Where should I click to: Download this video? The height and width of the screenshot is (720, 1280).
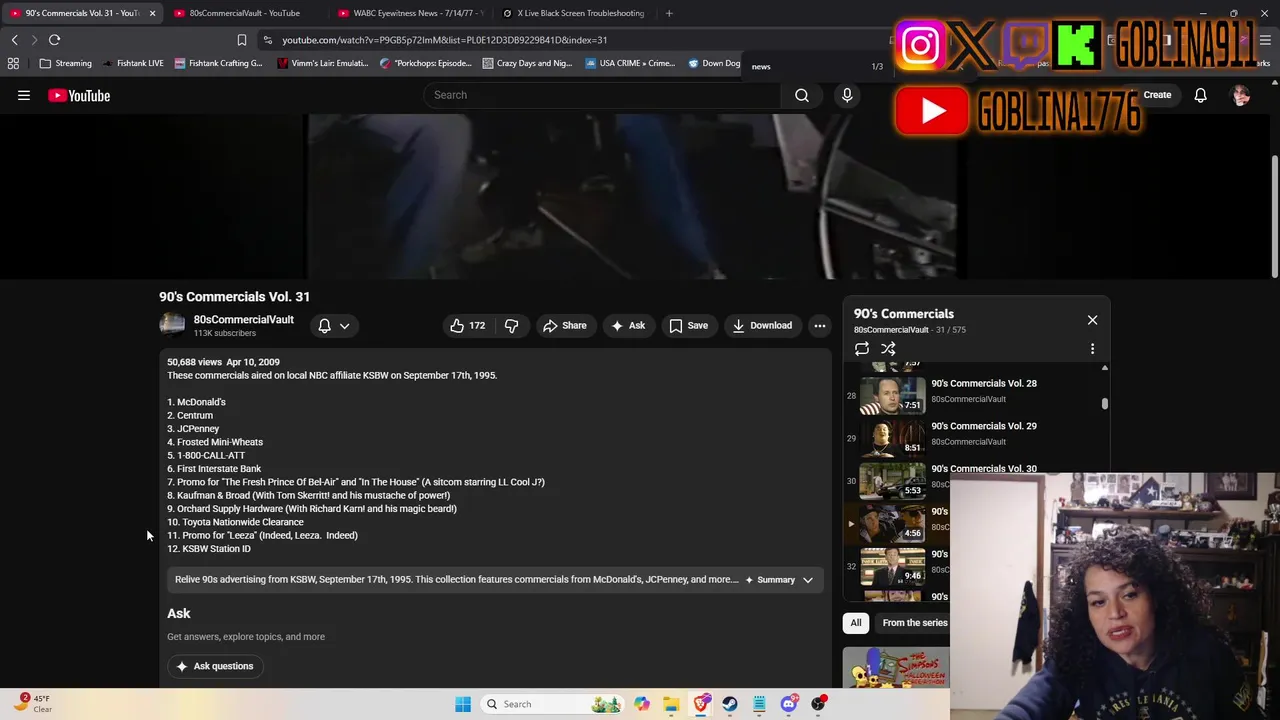[x=762, y=325]
